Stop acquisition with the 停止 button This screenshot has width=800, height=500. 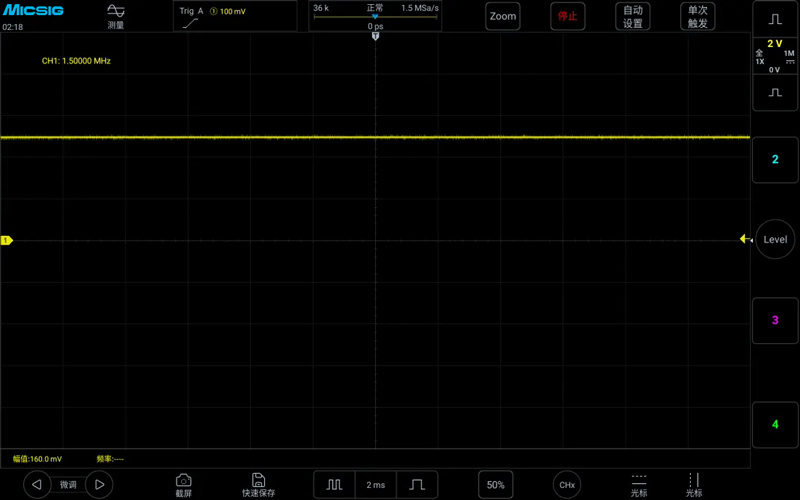point(567,16)
